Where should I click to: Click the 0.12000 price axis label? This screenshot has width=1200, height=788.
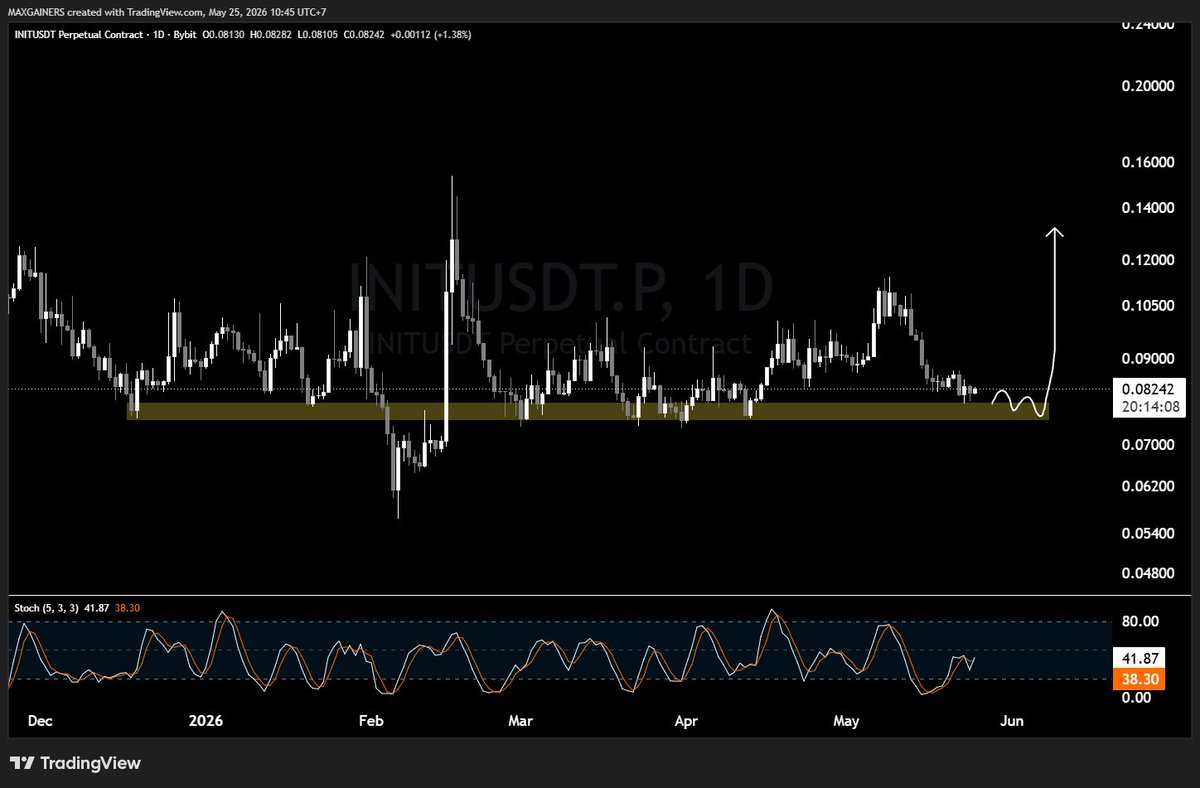tap(1147, 260)
